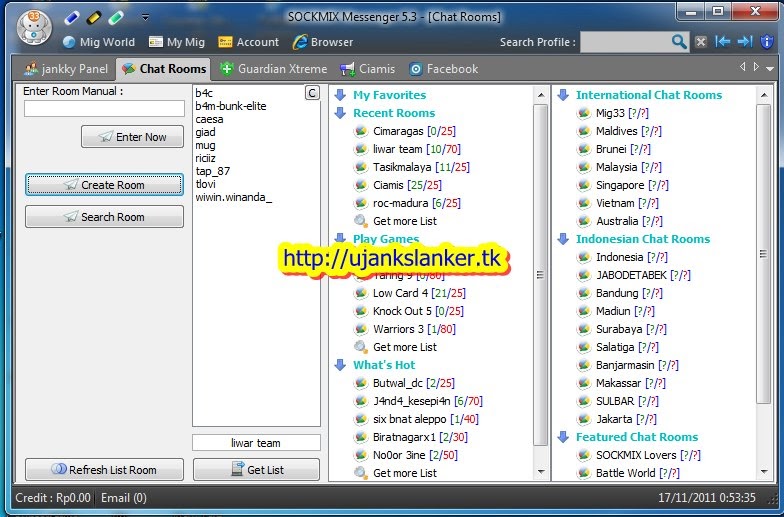Switch to the jankky Panel tab
Screen dimensions: 784x517
click(x=66, y=69)
